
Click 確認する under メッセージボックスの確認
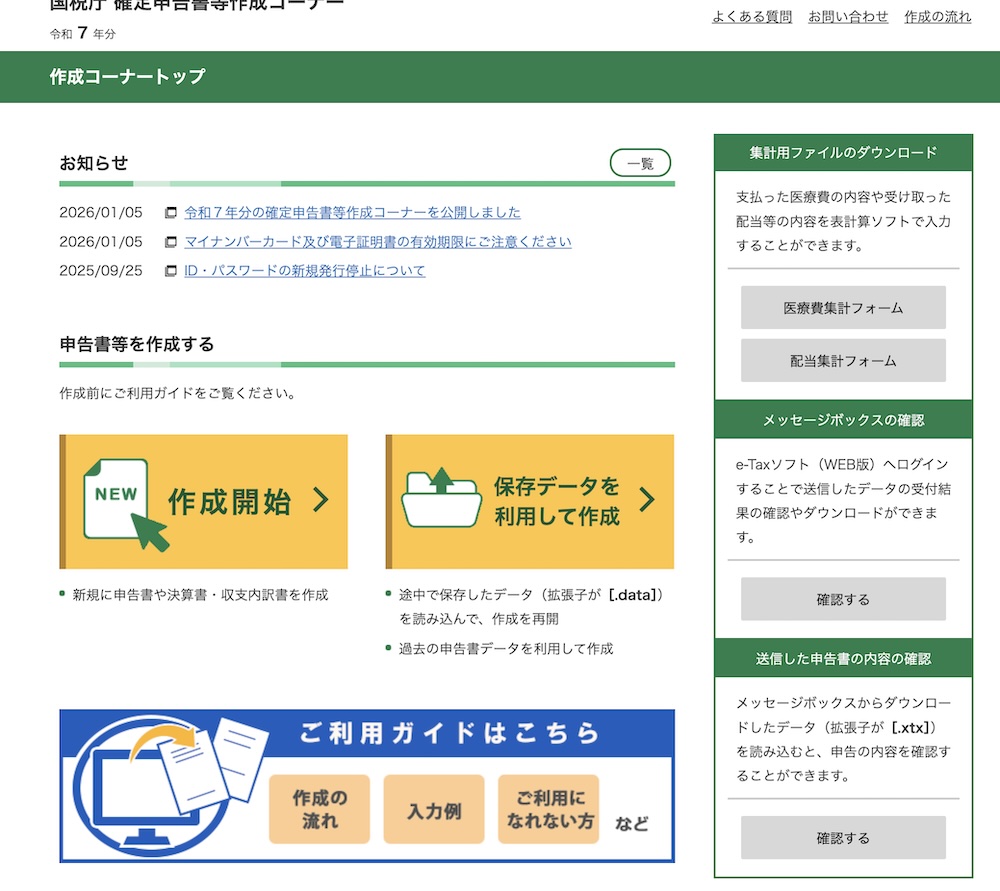842,599
